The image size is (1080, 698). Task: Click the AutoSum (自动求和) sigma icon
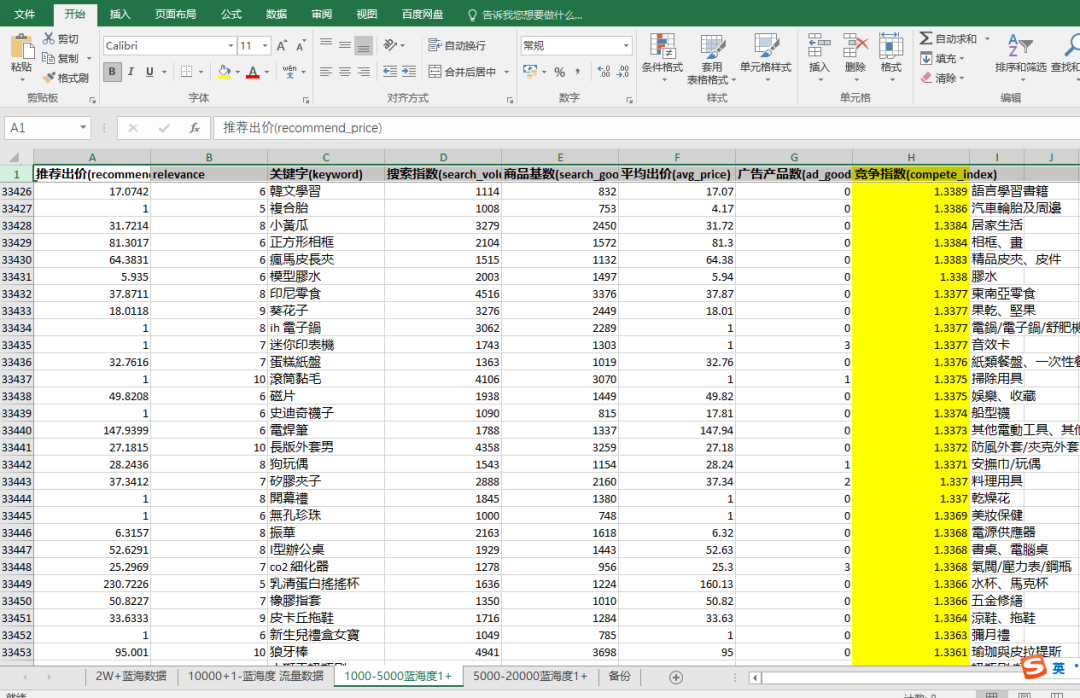(926, 38)
